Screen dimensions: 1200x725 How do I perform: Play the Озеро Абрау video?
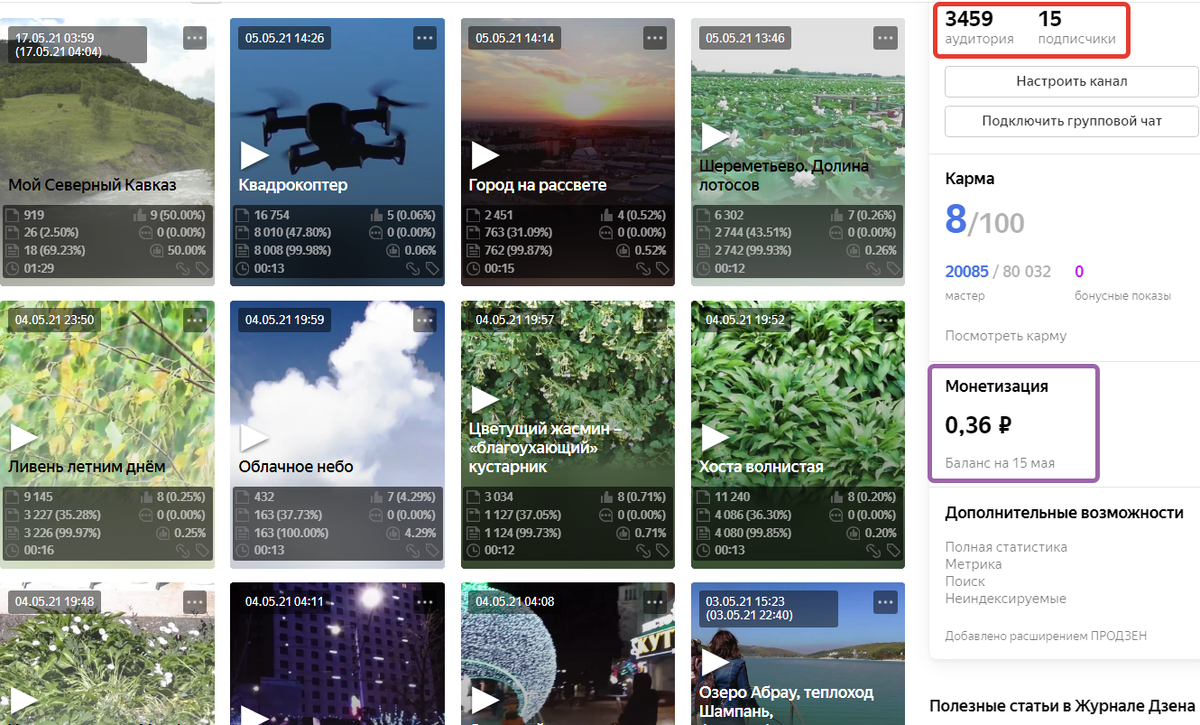715,662
